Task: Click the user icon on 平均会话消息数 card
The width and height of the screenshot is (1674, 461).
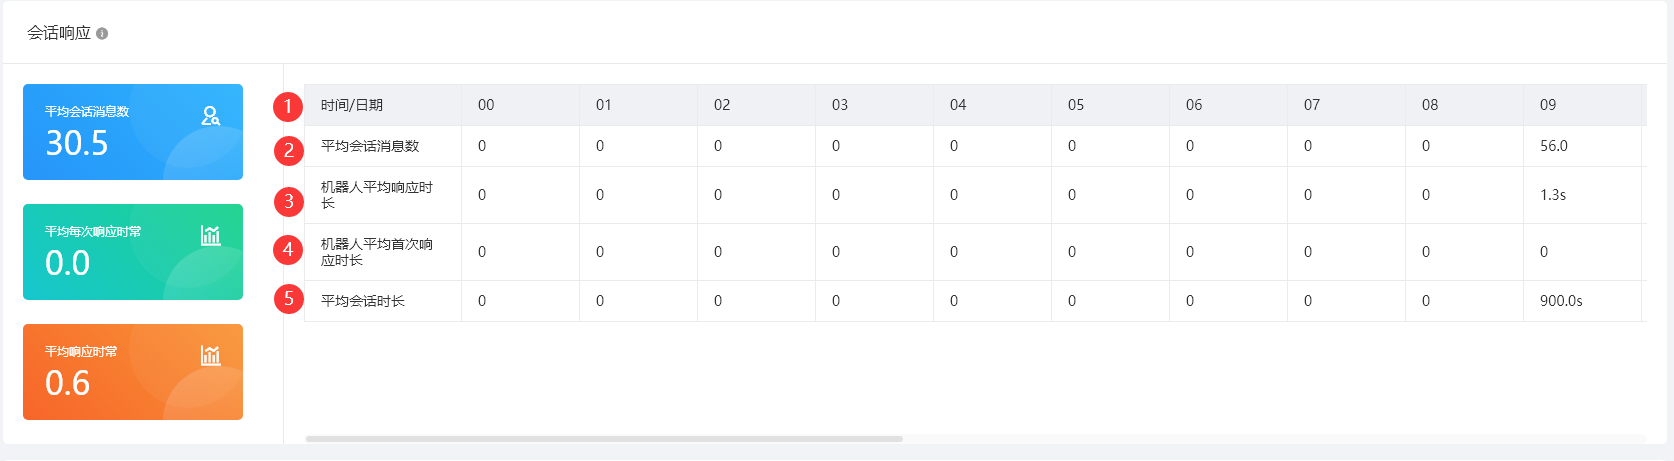Action: coord(210,116)
